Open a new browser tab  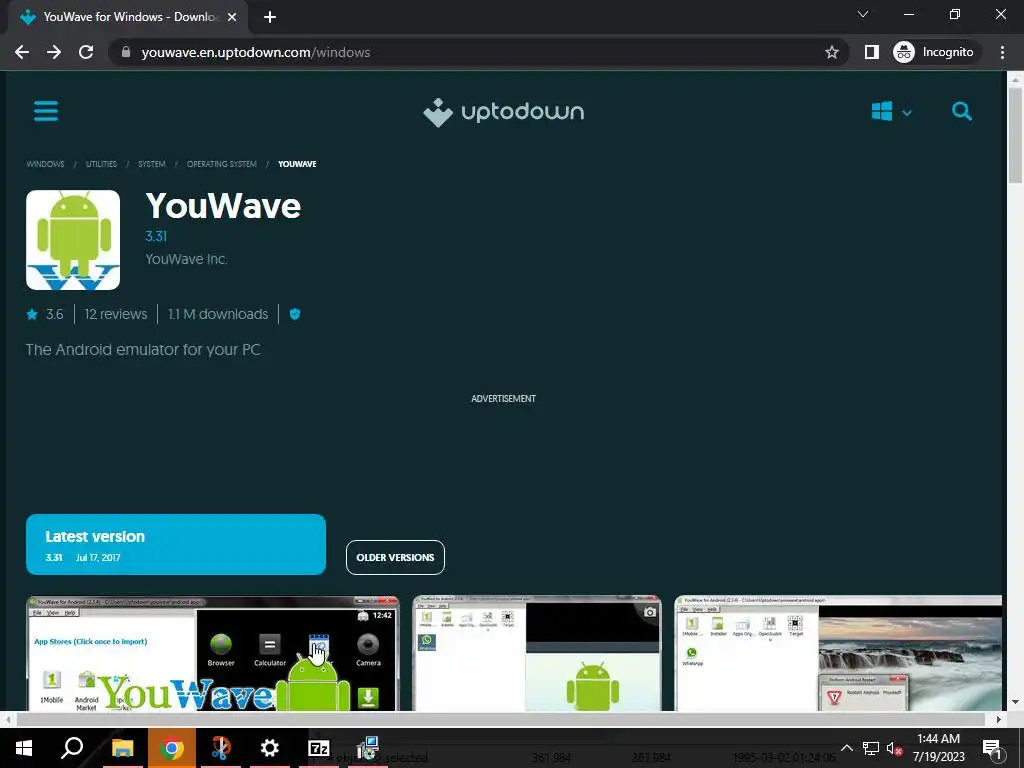[270, 18]
